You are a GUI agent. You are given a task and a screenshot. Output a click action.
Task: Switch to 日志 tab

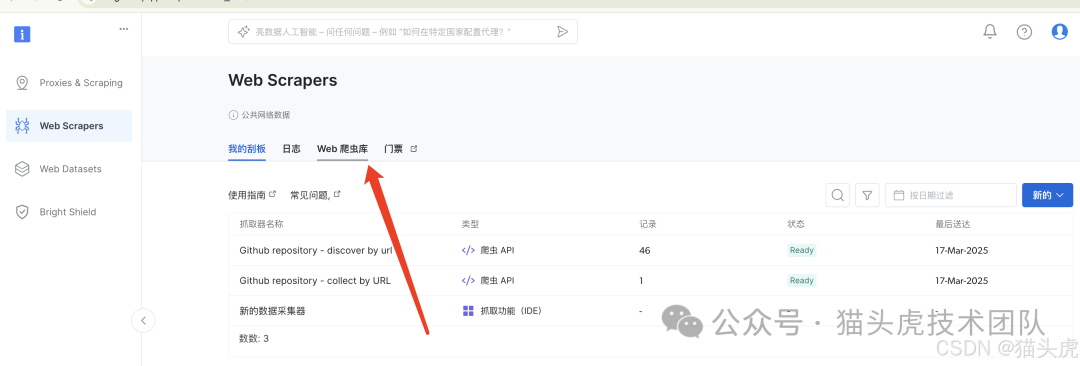pos(291,149)
